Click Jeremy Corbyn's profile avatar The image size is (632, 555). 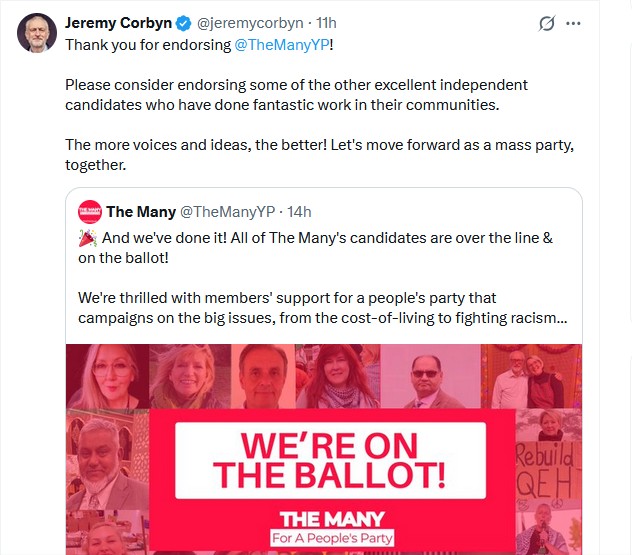coord(36,34)
